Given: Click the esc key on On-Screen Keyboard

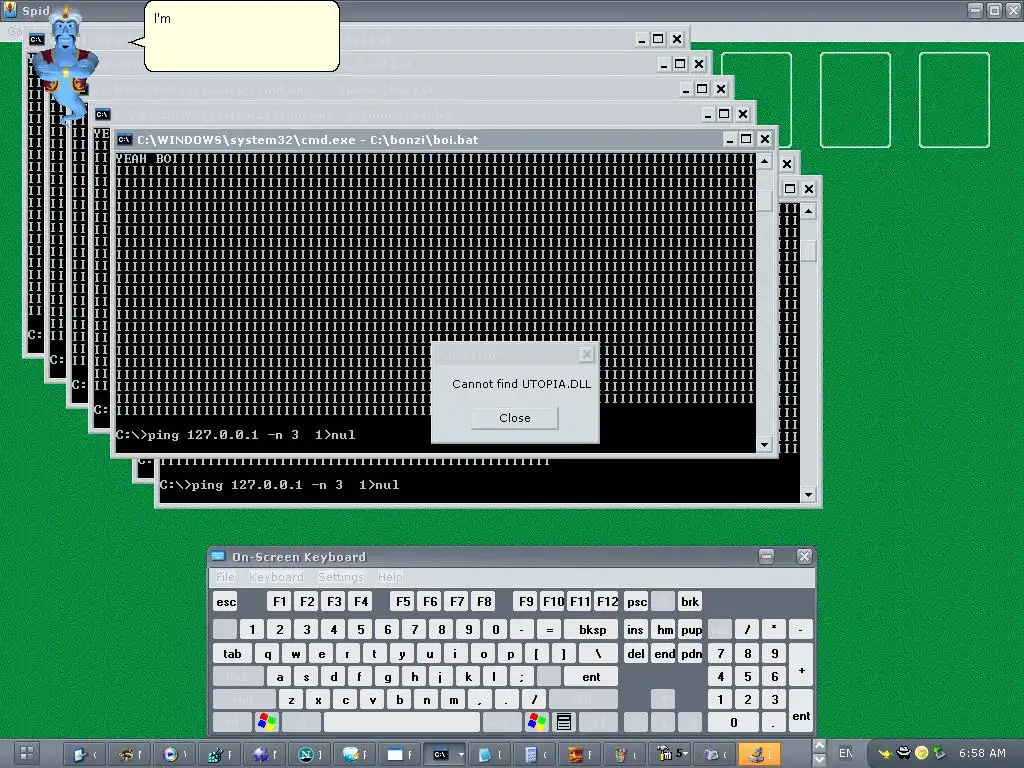Looking at the screenshot, I should [x=226, y=601].
